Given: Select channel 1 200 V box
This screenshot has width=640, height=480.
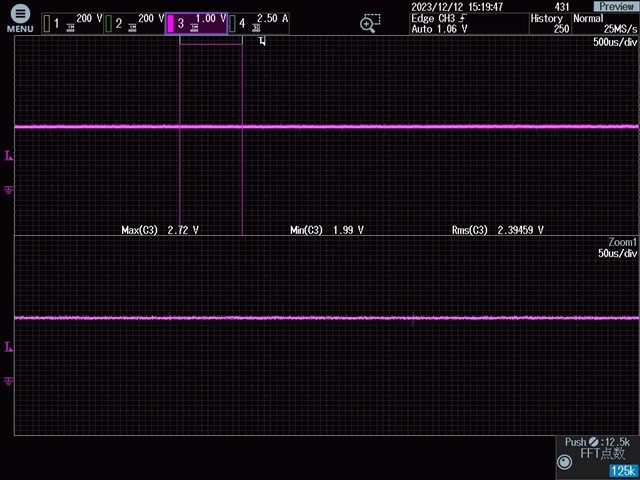Looking at the screenshot, I should 73,23.
